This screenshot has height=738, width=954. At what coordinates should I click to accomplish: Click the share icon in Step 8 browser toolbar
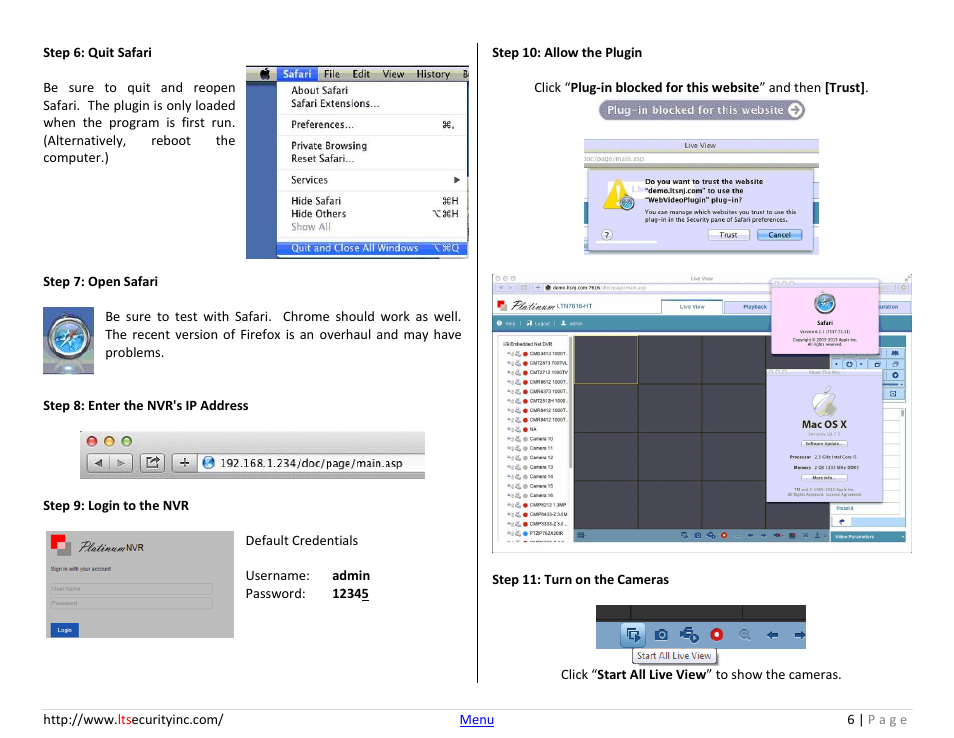pyautogui.click(x=152, y=463)
